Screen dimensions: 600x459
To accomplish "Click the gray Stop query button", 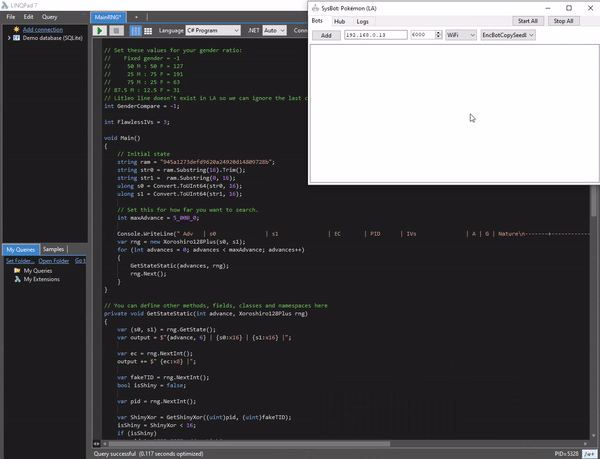I will [x=117, y=31].
